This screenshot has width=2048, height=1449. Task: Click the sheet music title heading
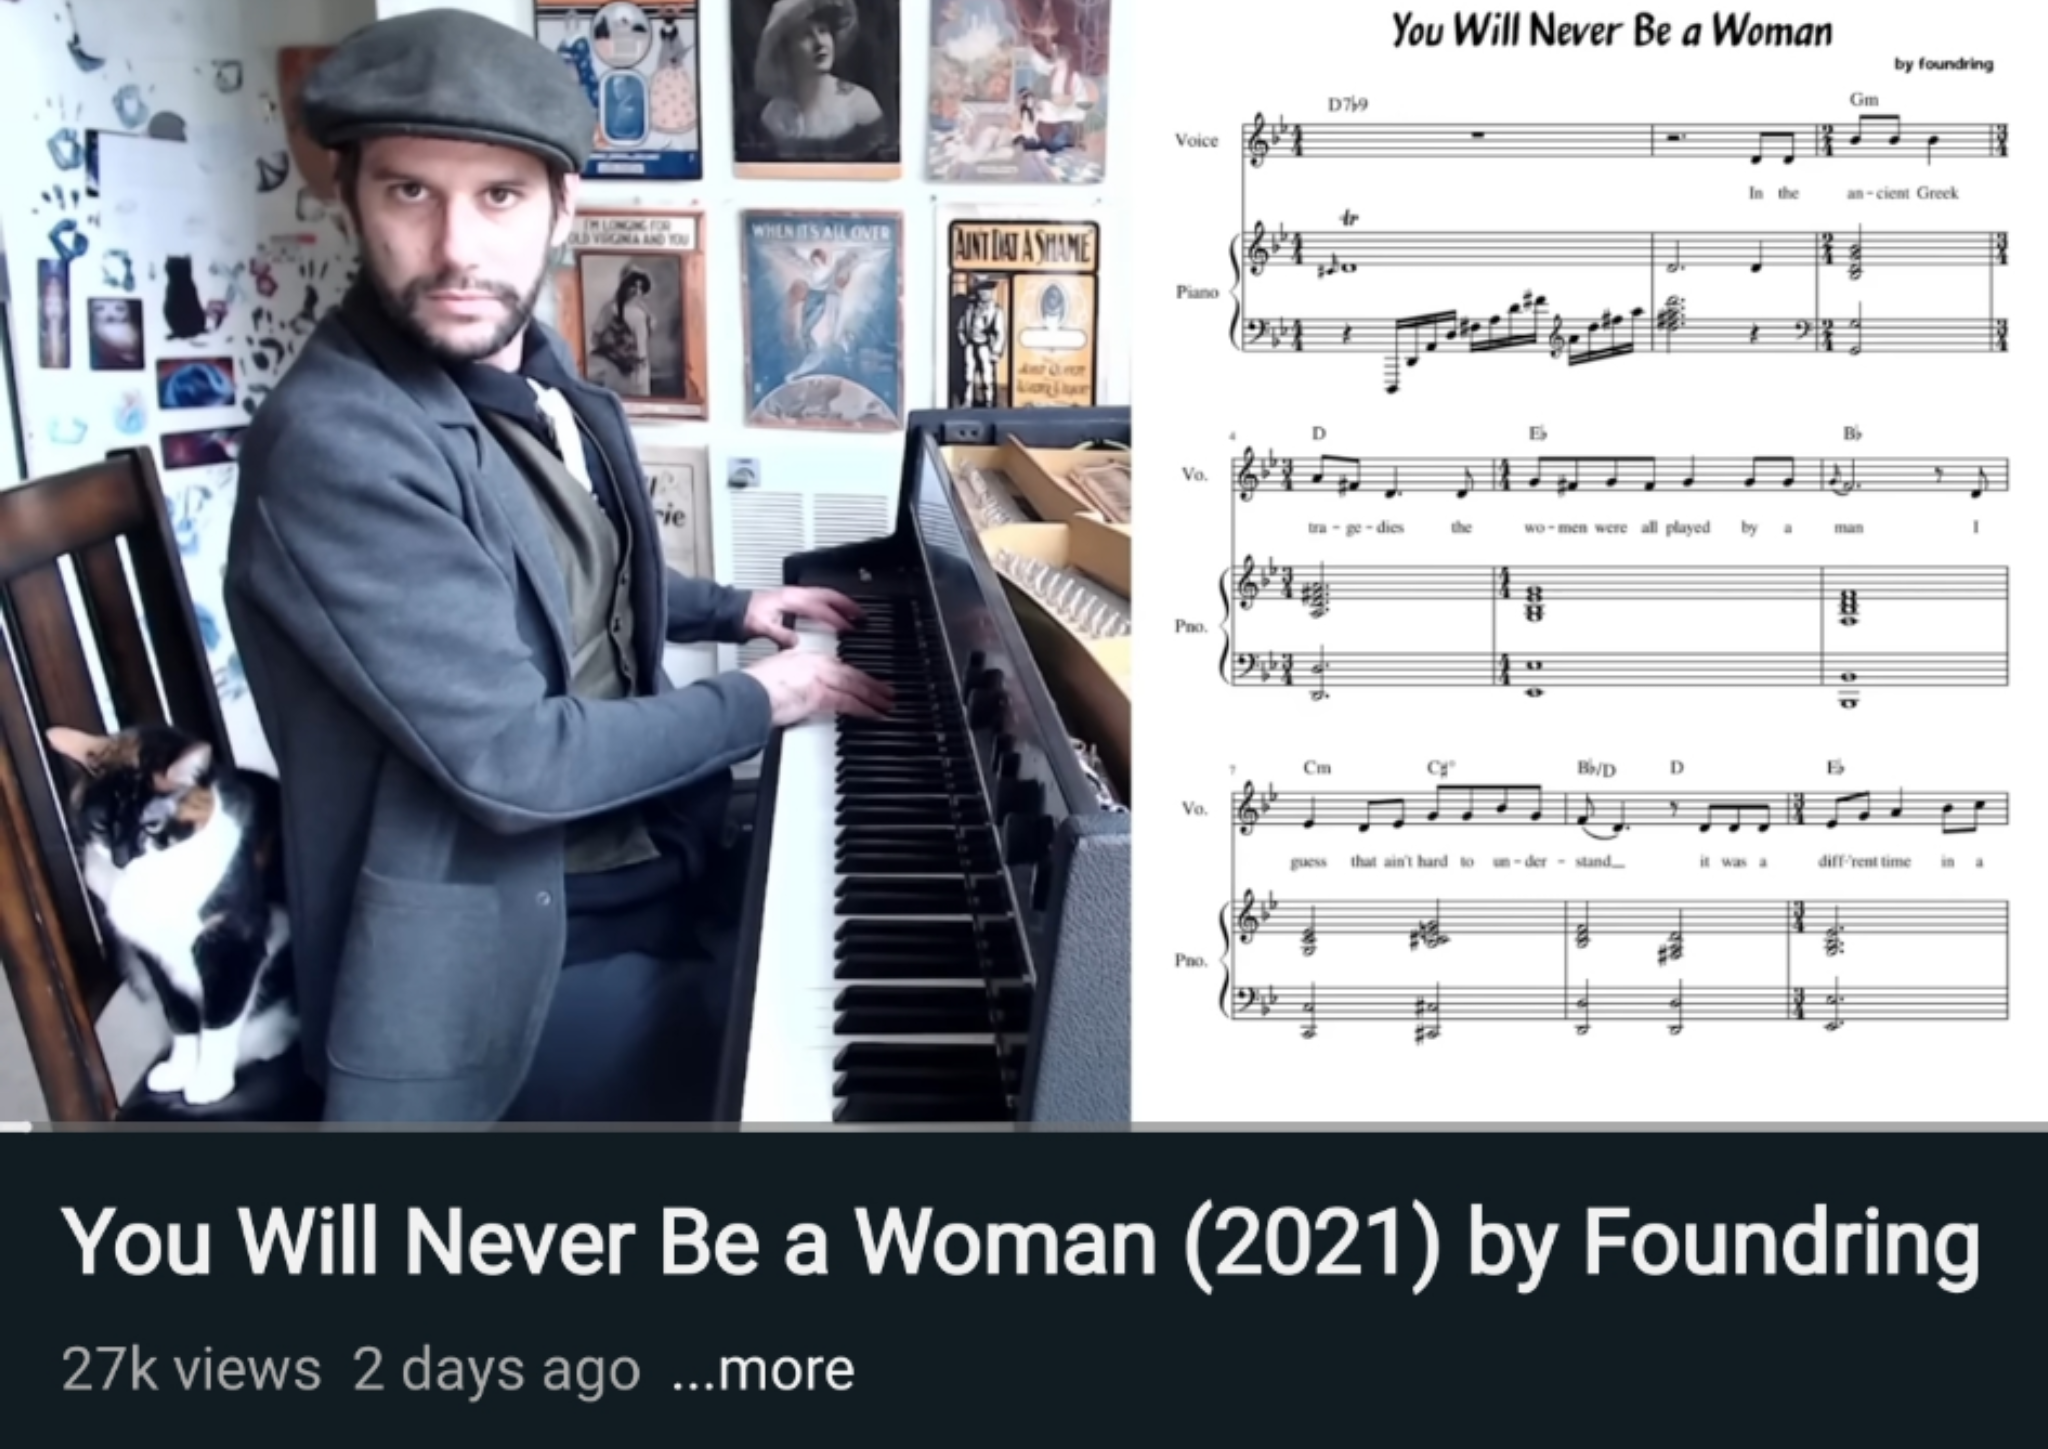tap(1612, 31)
